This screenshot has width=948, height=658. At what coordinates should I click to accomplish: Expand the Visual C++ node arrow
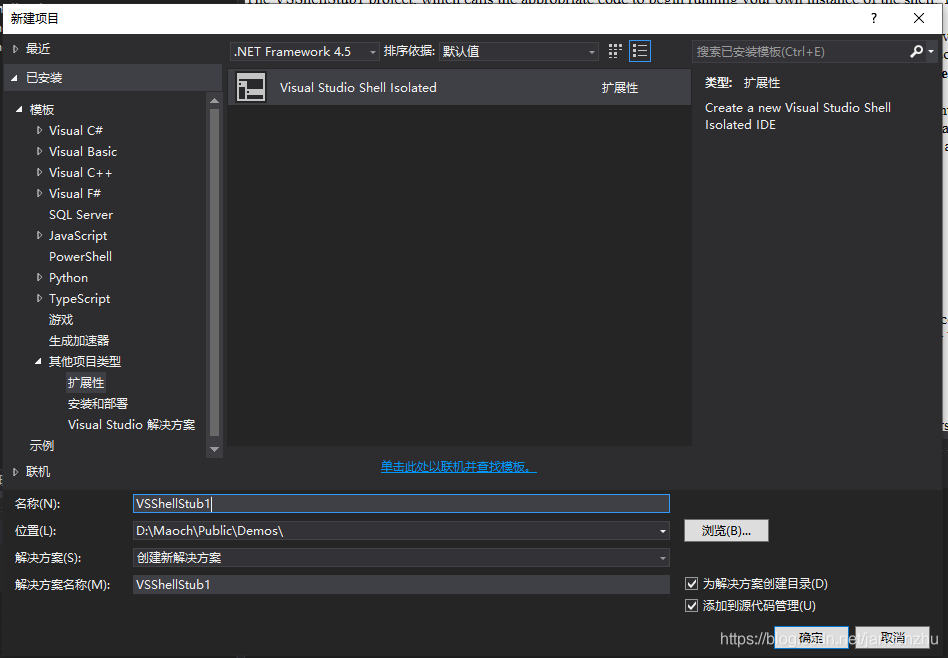(39, 172)
